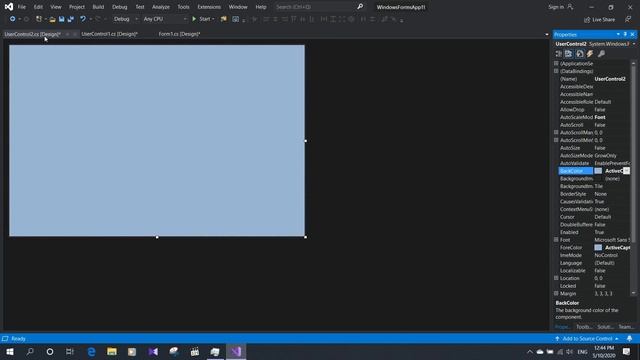Expand the (ApplicationSettings) property

[556, 63]
